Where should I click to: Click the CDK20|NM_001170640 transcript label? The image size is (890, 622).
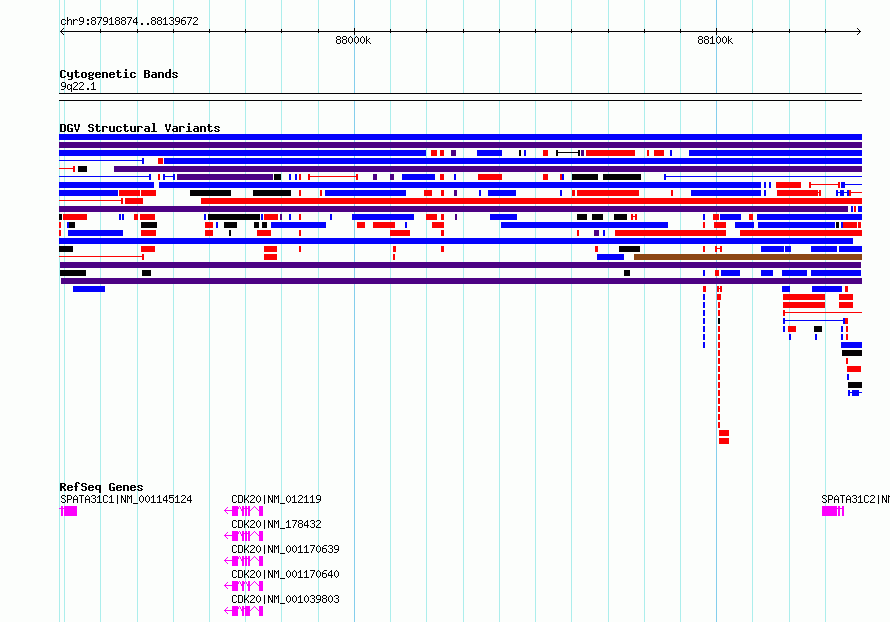(x=286, y=574)
